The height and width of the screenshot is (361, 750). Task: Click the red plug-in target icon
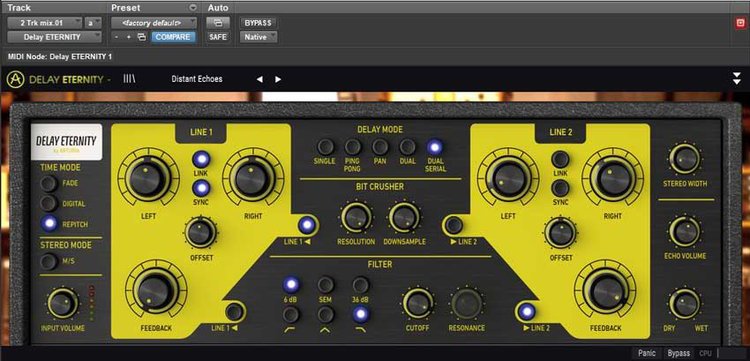click(x=740, y=23)
